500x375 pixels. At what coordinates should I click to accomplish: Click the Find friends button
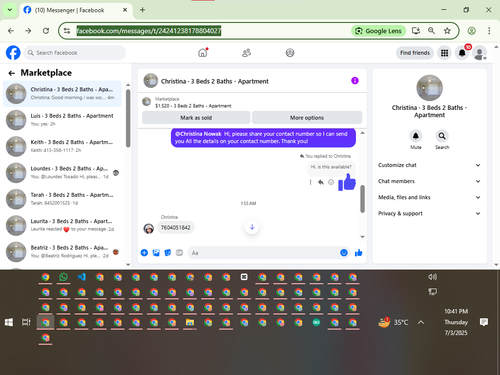(x=415, y=53)
